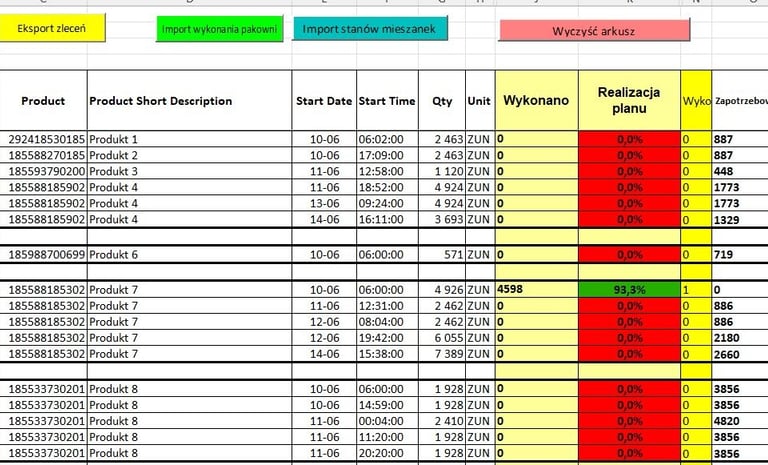This screenshot has height=465, width=768.
Task: Select the Zapotrzebow header cell
Action: coord(740,100)
